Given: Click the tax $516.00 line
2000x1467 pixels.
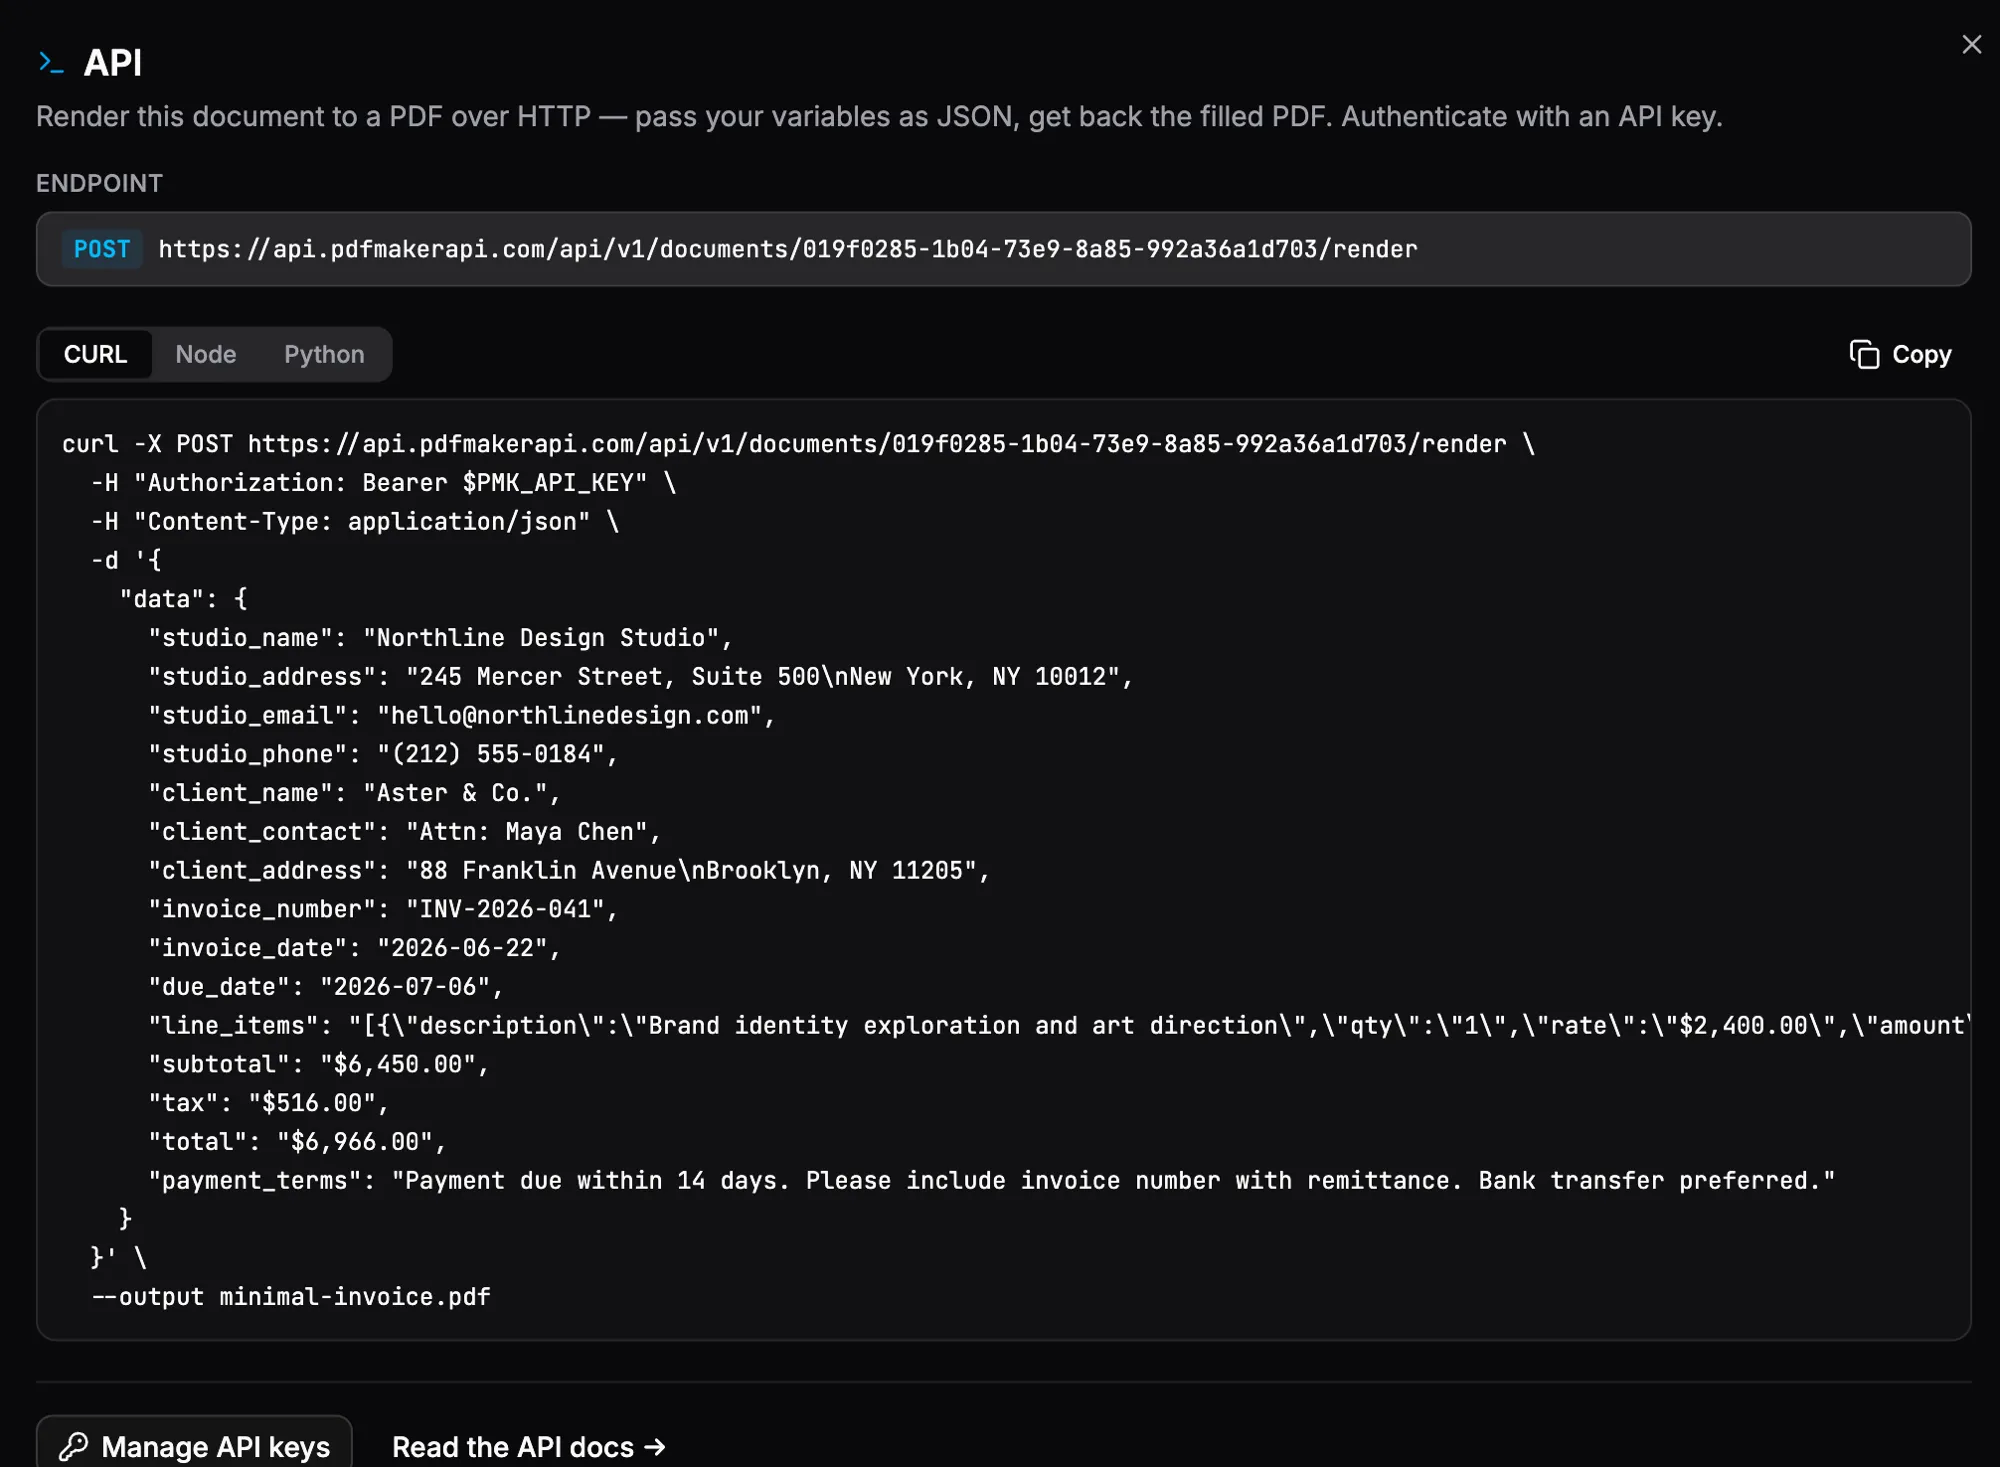Looking at the screenshot, I should point(269,1103).
